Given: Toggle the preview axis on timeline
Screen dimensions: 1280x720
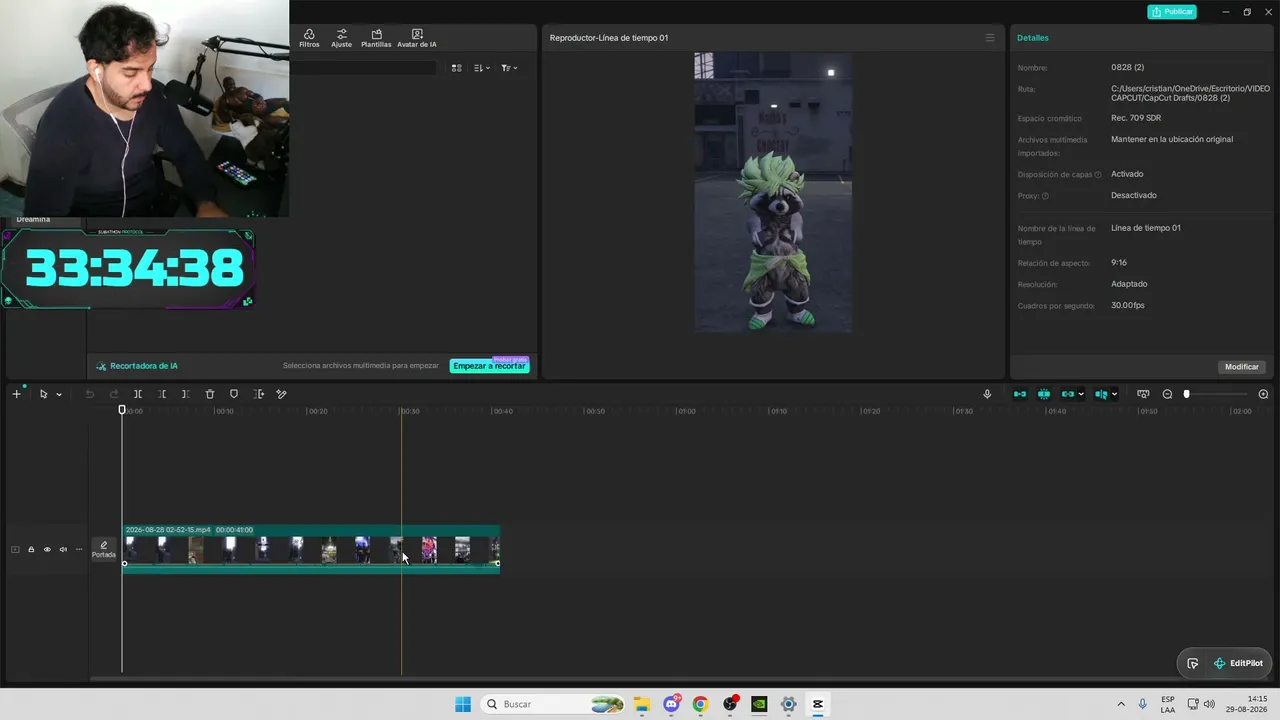Looking at the screenshot, I should [1101, 394].
